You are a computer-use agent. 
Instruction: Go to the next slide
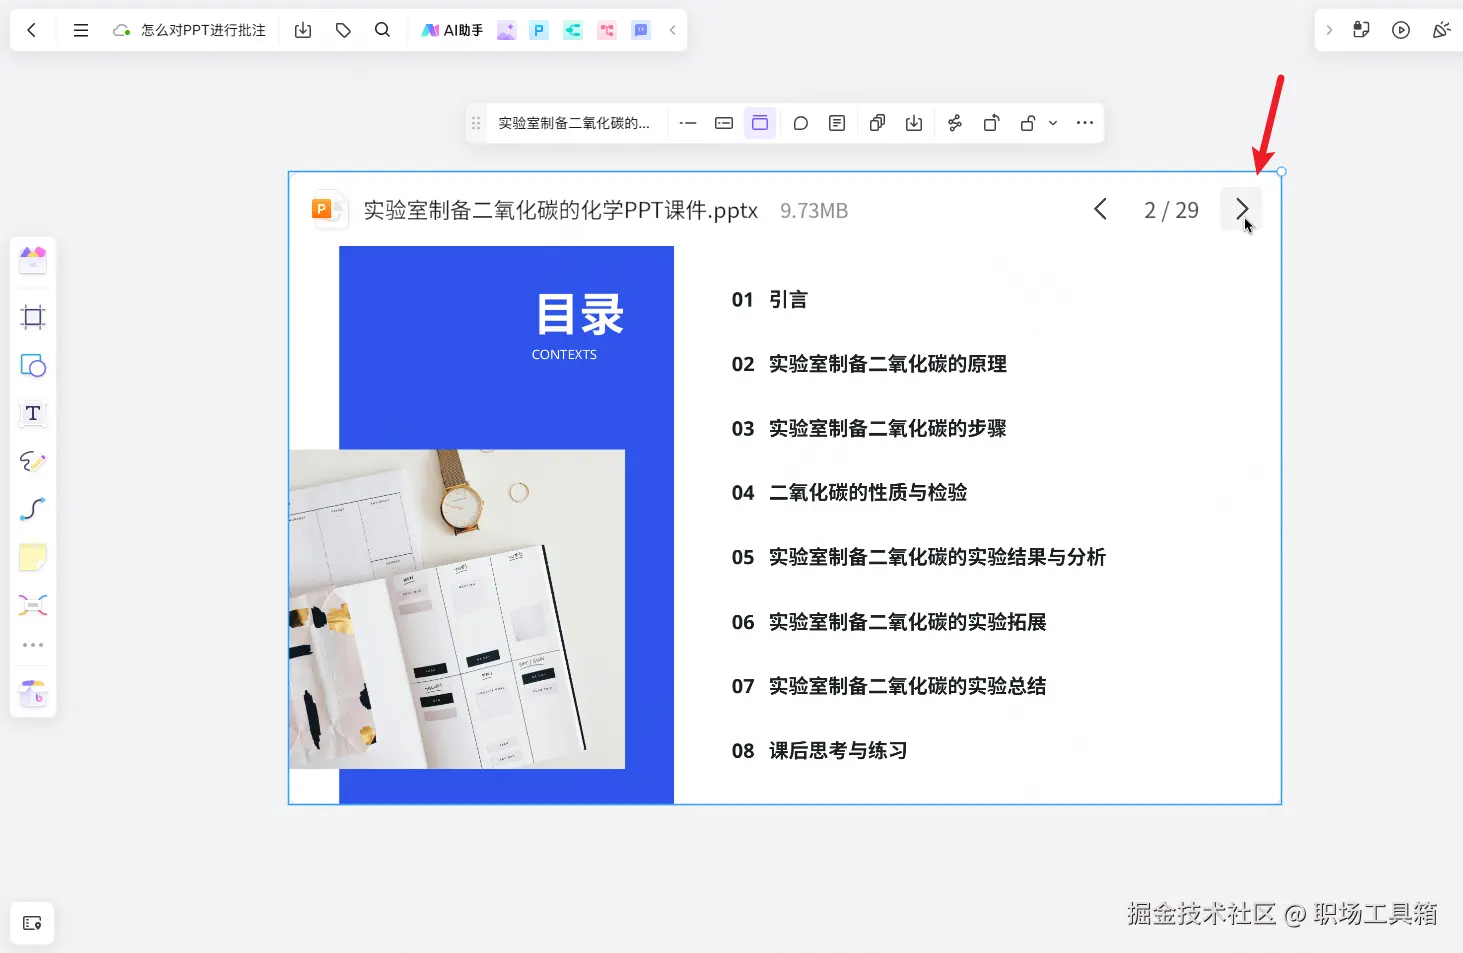(1241, 209)
